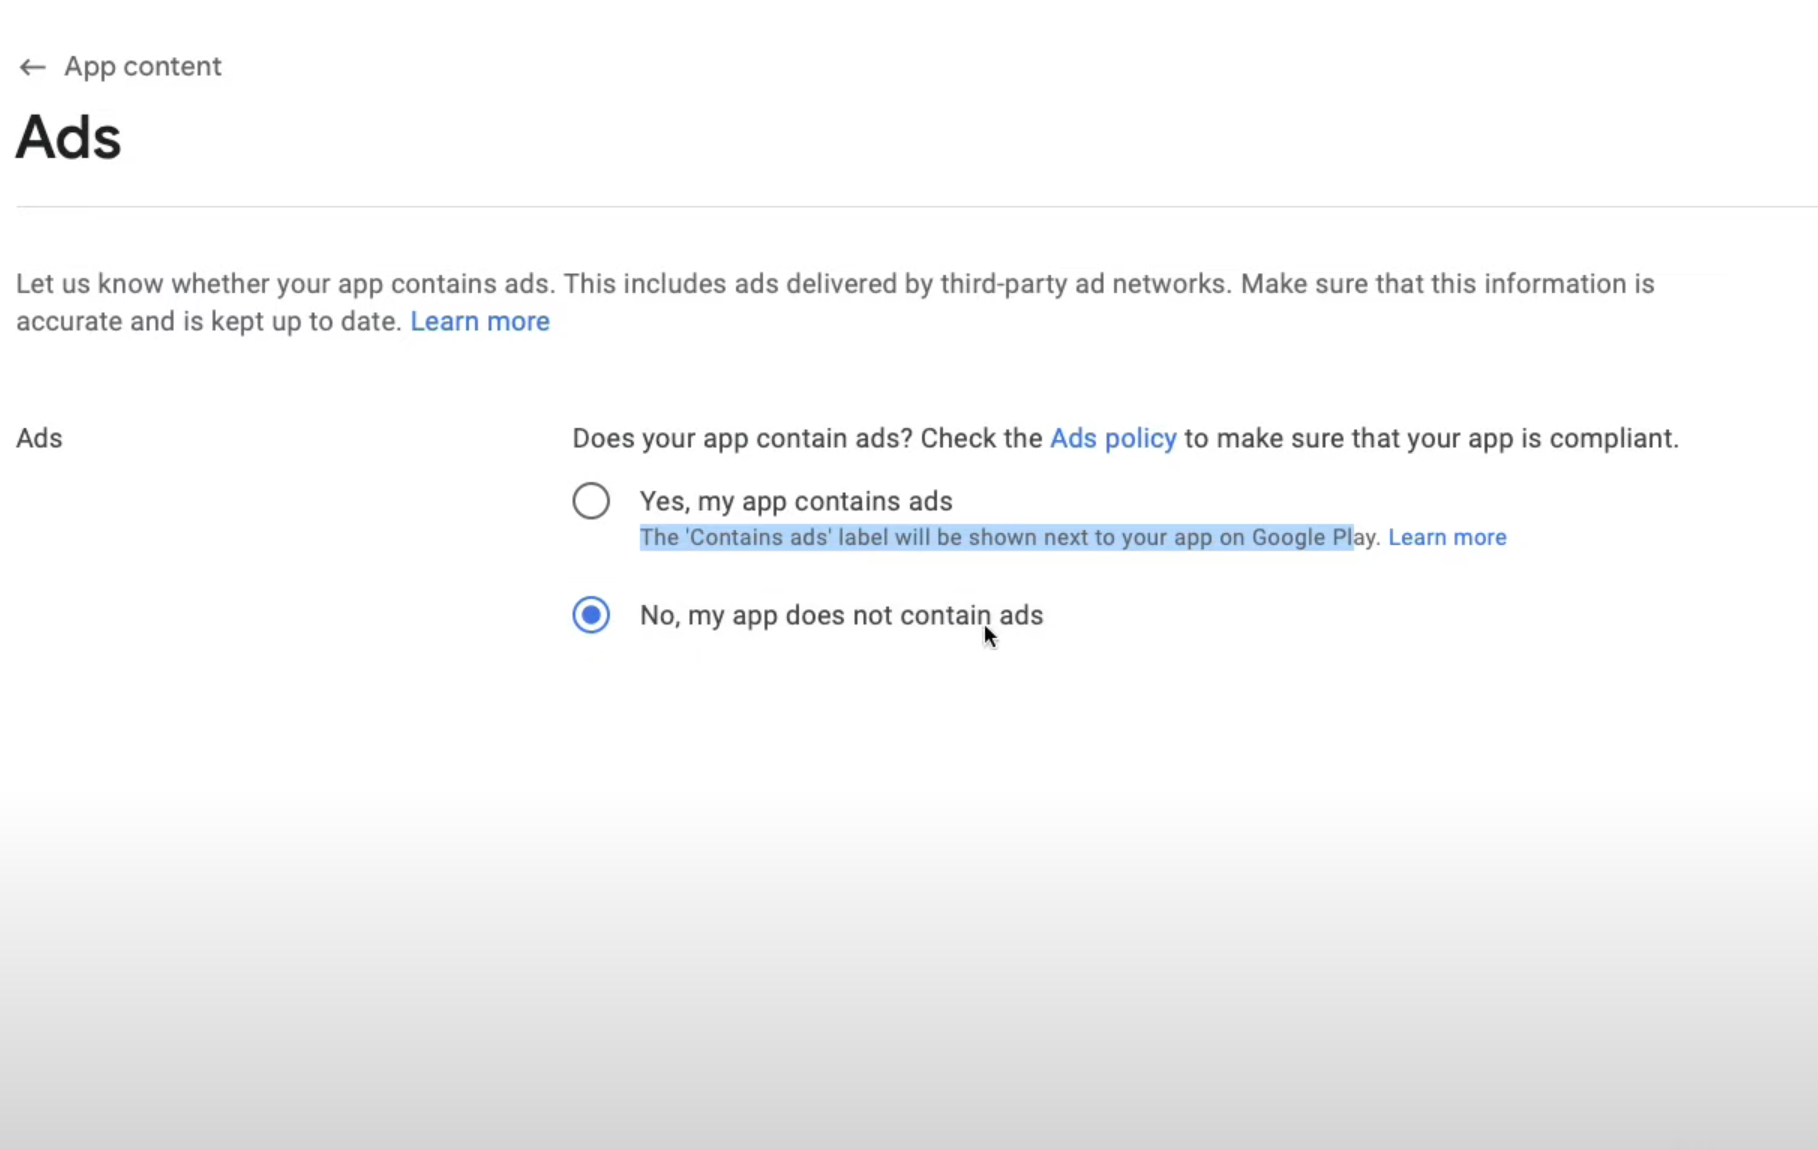Choose the "No, my app does not contain ads" option
This screenshot has width=1818, height=1150.
(x=591, y=615)
